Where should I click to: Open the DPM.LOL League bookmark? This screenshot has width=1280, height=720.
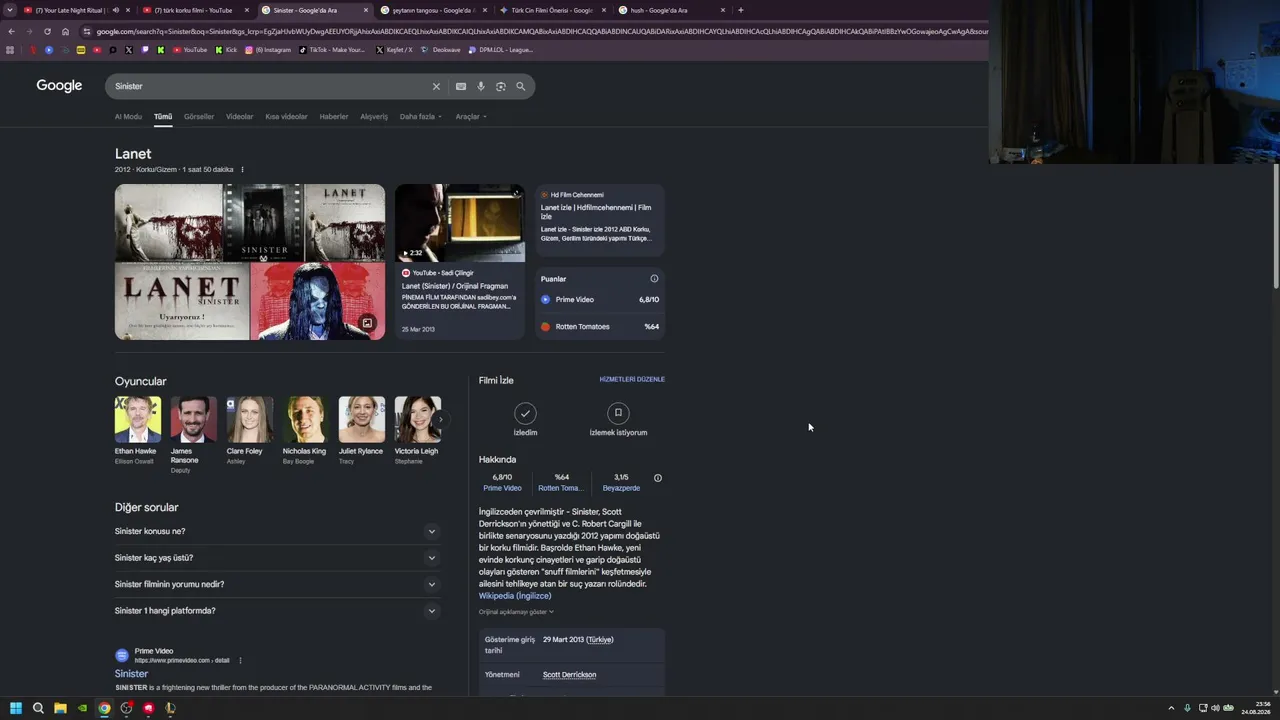(x=501, y=50)
